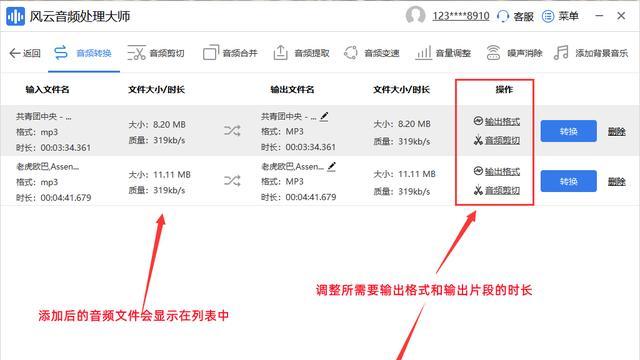The image size is (640, 360).
Task: Click output format MP3 of 老虎欧巴 row
Action: click(x=294, y=181)
